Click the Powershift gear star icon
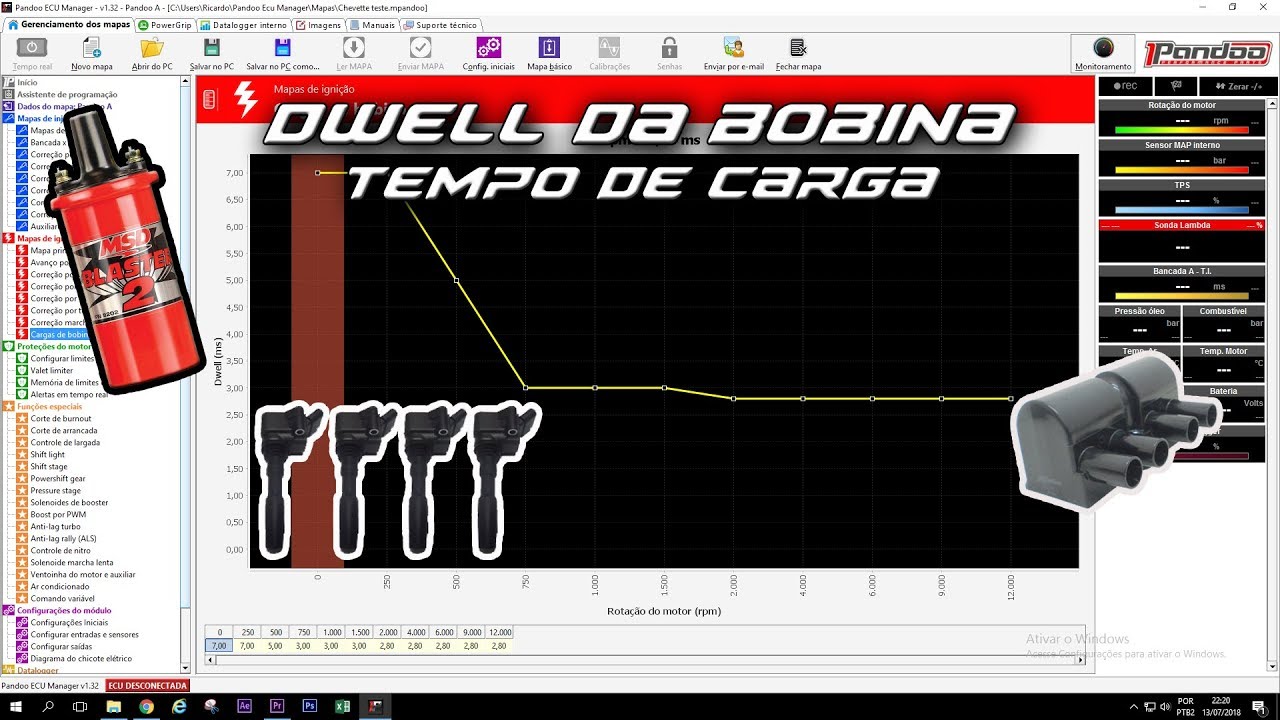This screenshot has height=720, width=1280. point(22,478)
